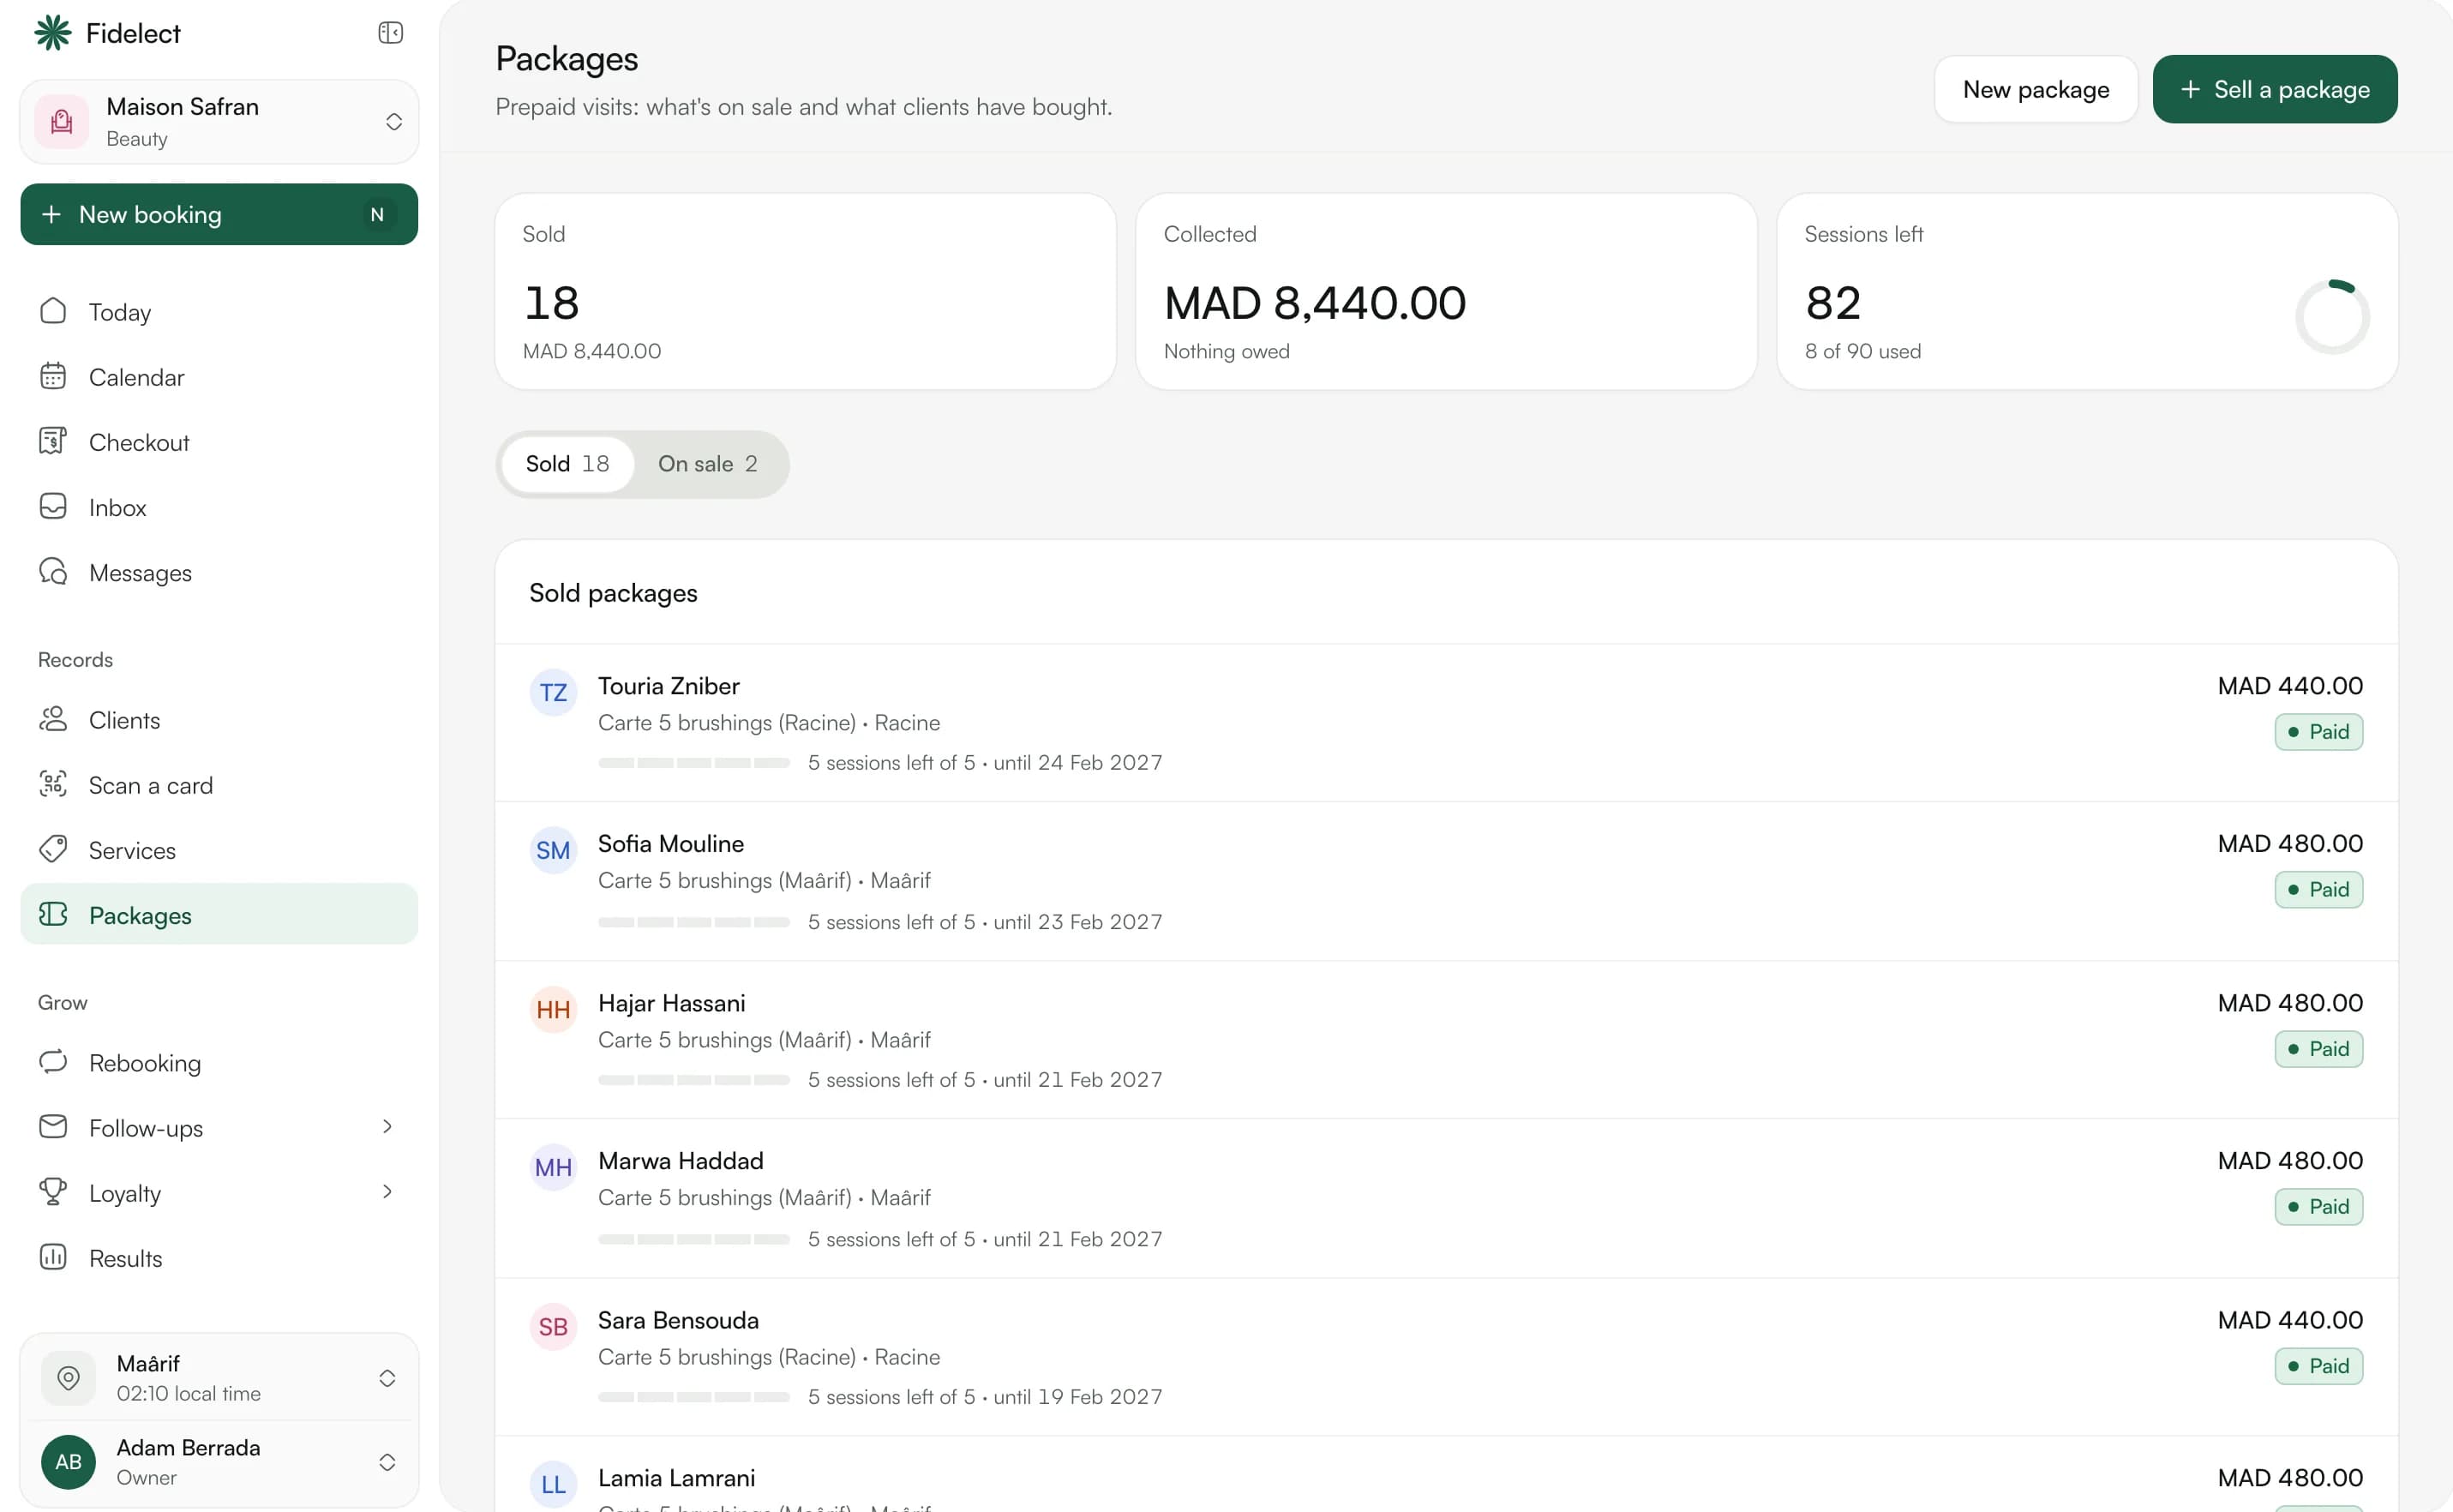Click the Sessions left progress ring
Screen dimensions: 2453x1512
(2332, 316)
